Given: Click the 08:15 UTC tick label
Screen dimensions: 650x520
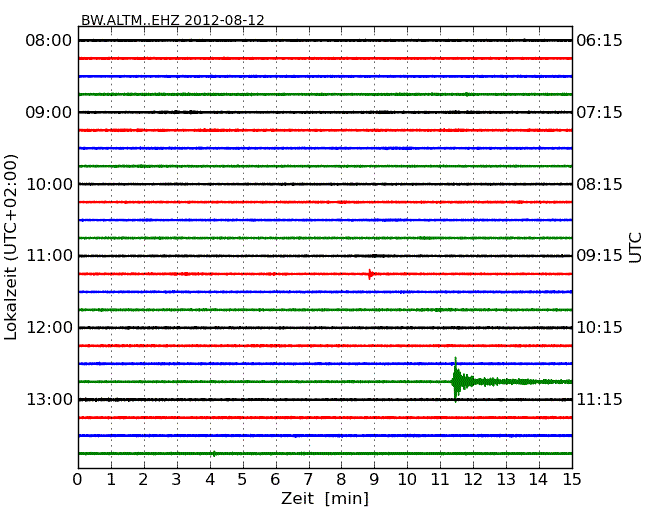Looking at the screenshot, I should click(x=599, y=184).
